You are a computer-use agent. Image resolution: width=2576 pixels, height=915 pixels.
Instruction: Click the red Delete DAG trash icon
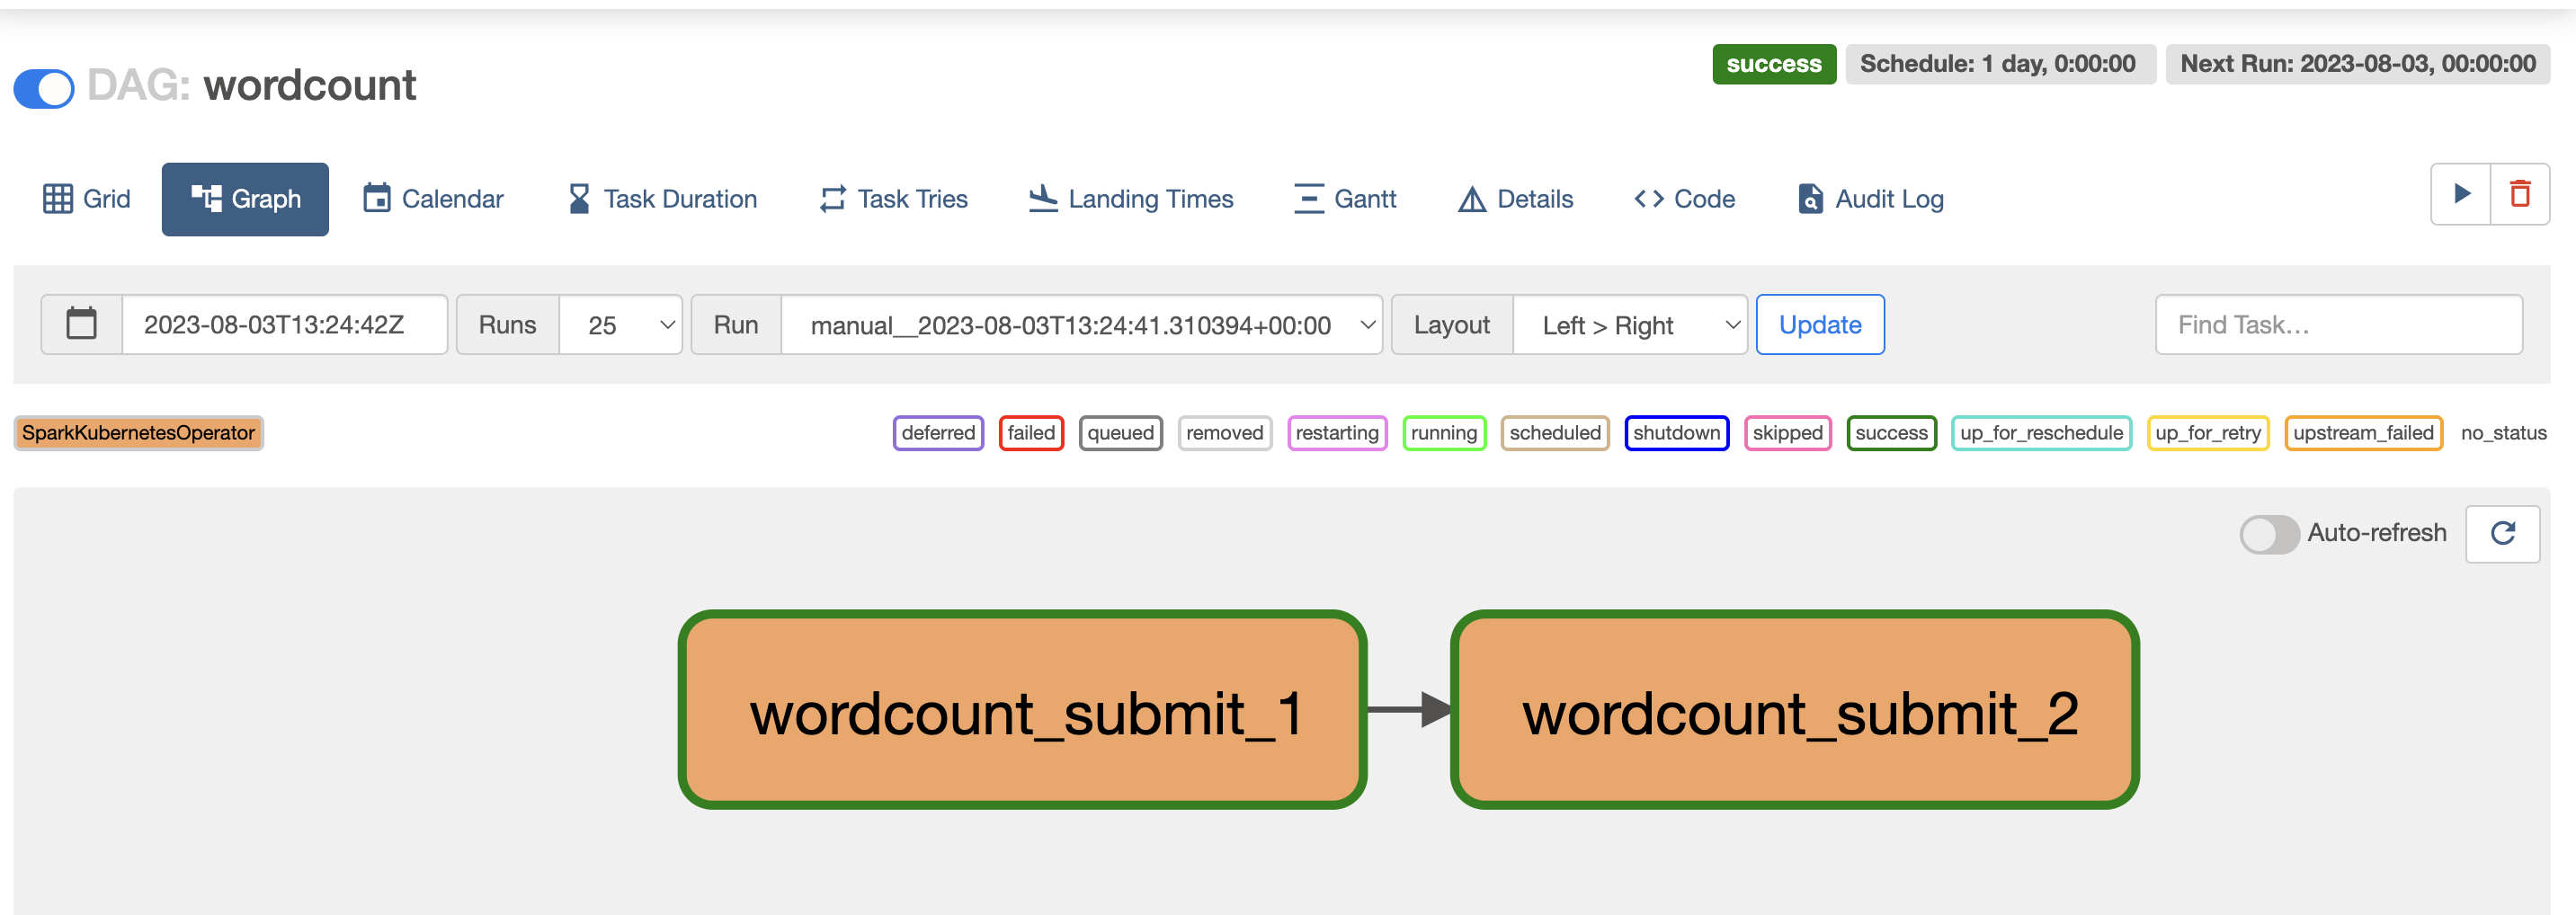2519,194
